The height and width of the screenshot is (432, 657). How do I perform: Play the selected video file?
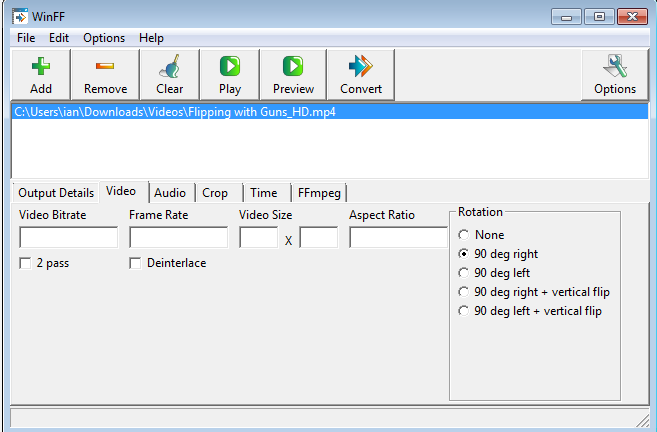[230, 75]
